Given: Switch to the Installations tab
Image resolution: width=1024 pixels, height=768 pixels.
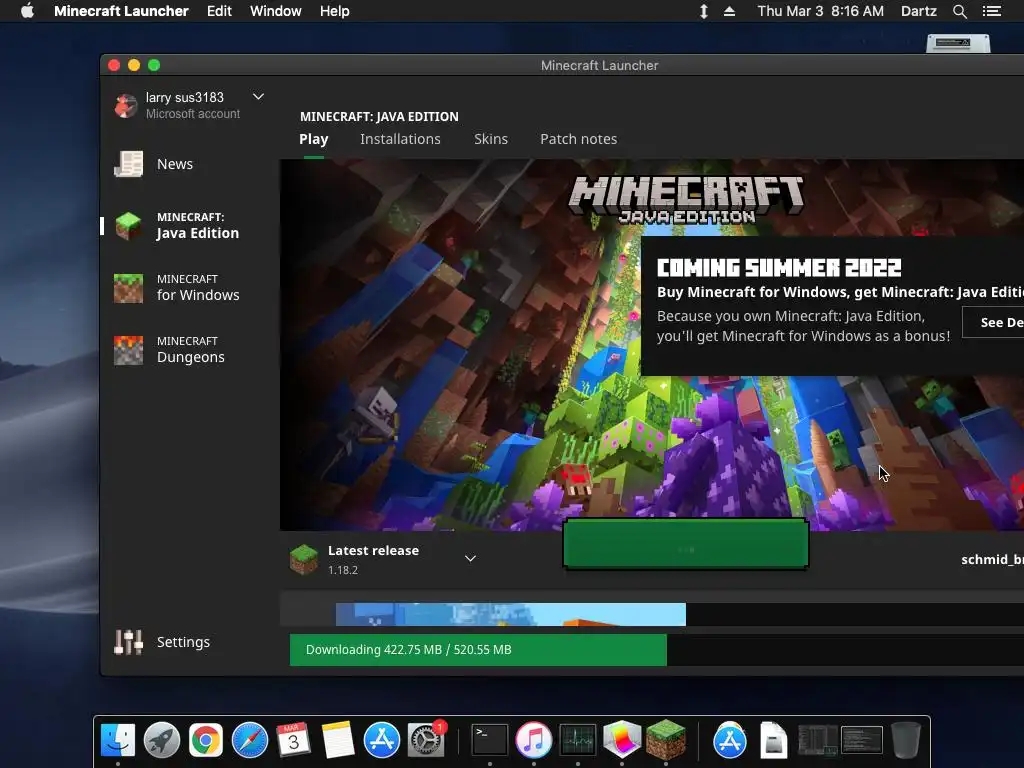Looking at the screenshot, I should coord(400,139).
